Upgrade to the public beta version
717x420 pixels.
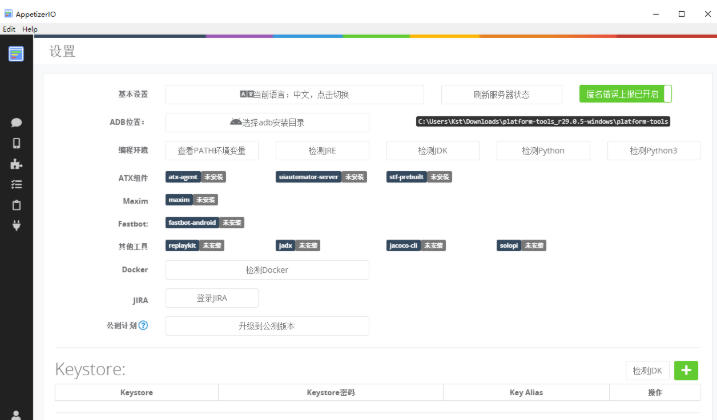(x=267, y=326)
